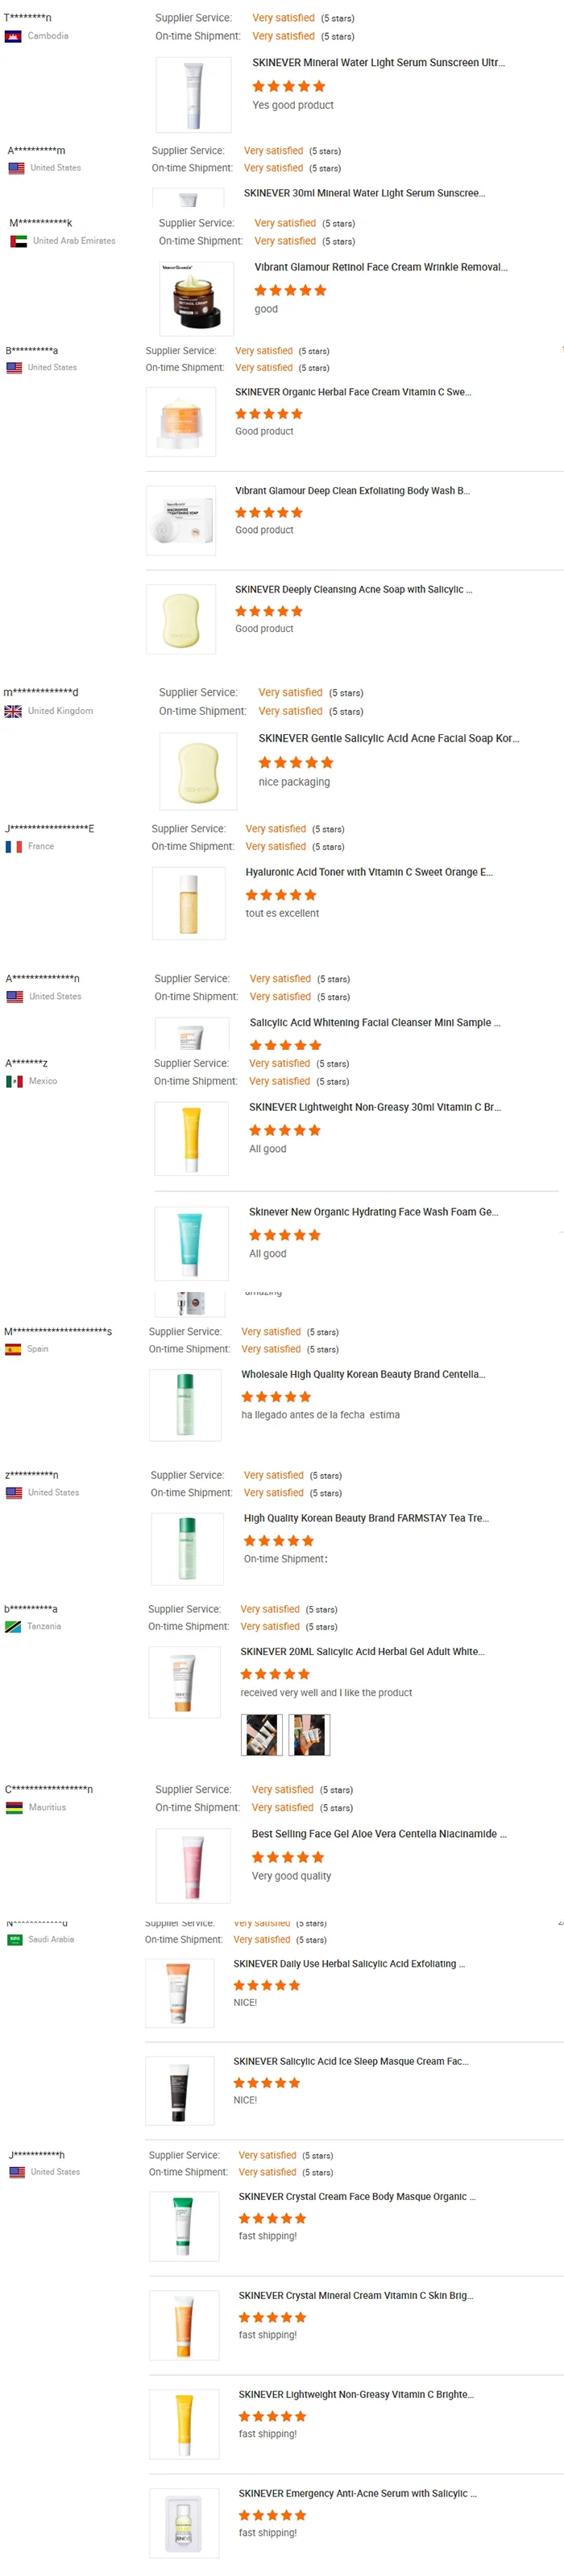Open SKINEVER Salicylic Acid Ice Sleep Masque link
Viewport: 564px width, 2576px height.
click(x=350, y=2062)
